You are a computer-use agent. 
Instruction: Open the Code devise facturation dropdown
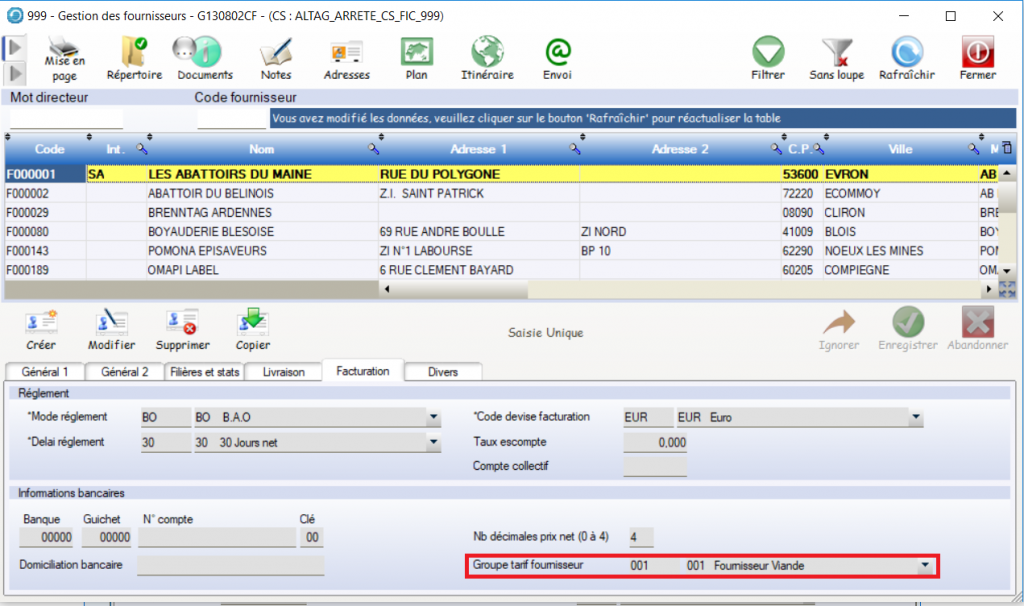tap(915, 417)
